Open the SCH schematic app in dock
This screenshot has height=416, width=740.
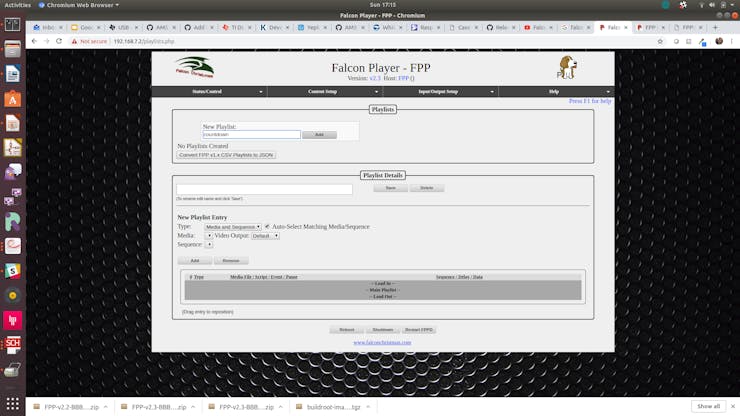[x=13, y=345]
